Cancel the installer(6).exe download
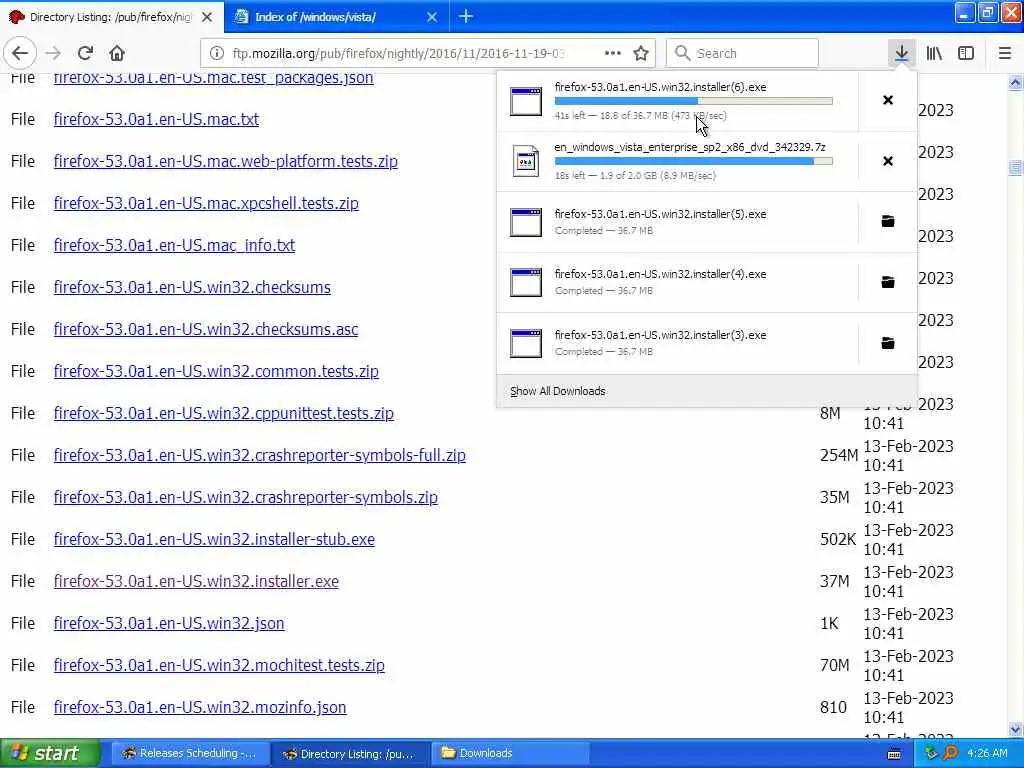Screen dimensions: 1024x768 [x=888, y=100]
